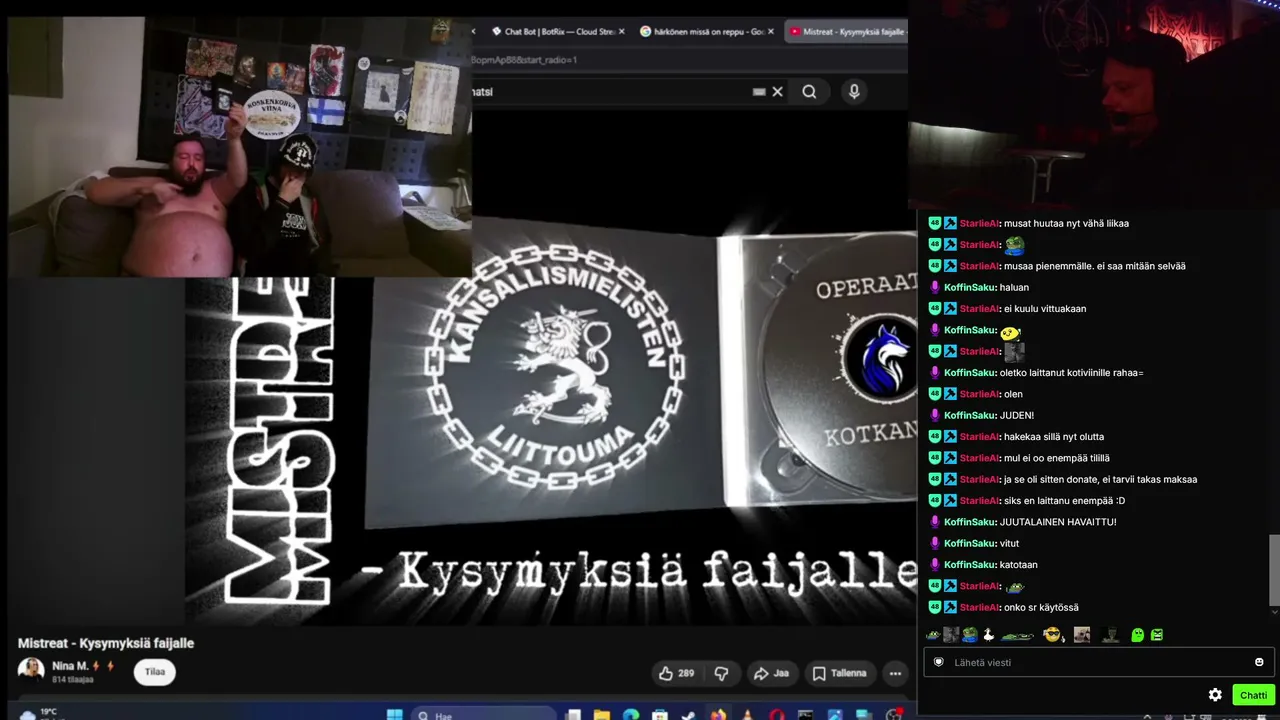Open VLC media player from the taskbar

point(747,715)
